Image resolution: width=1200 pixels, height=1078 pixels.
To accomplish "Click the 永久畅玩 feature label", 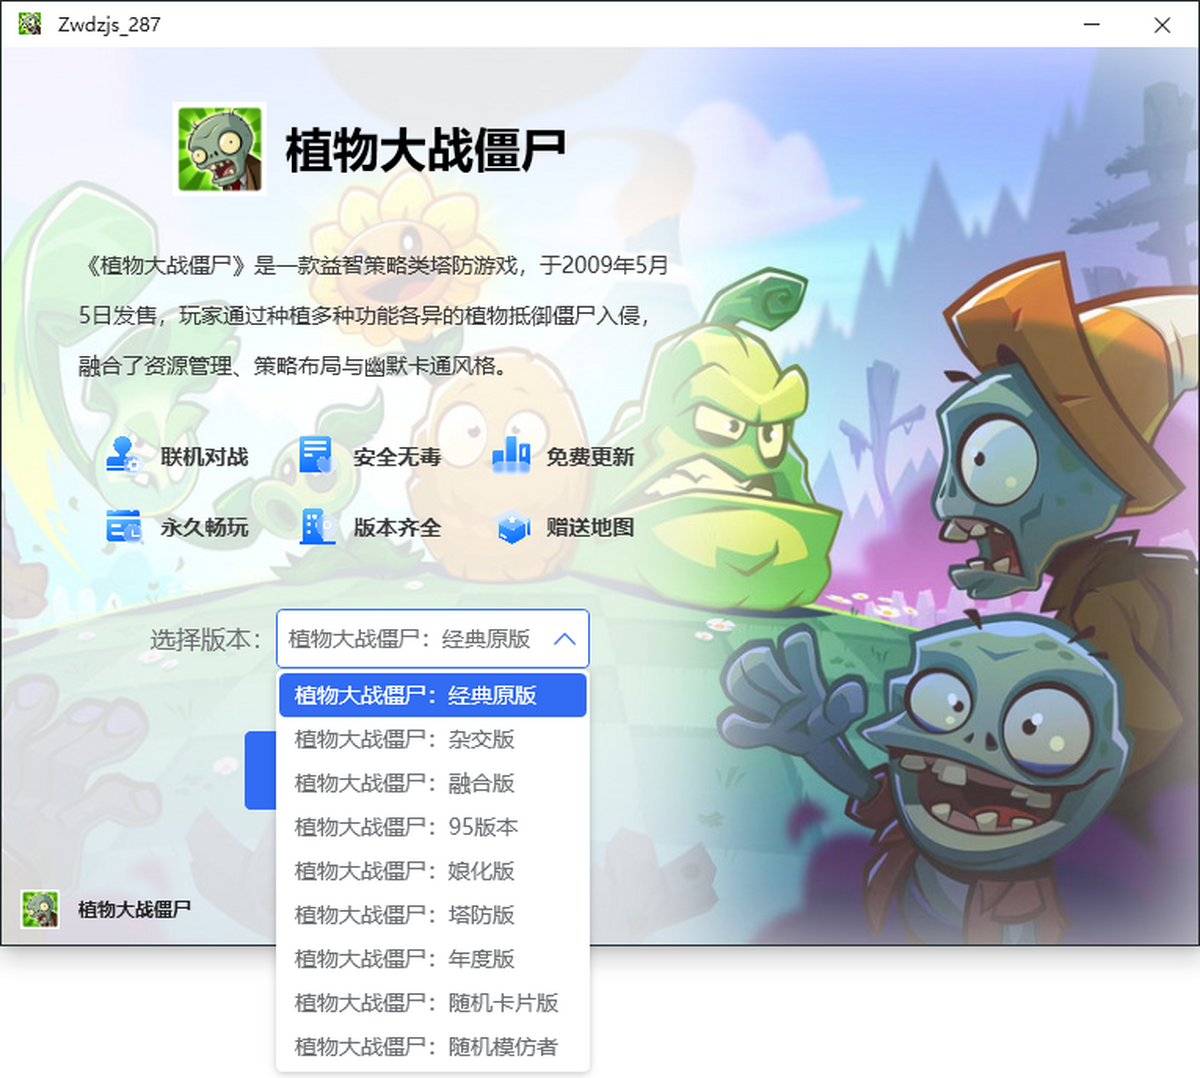I will click(x=204, y=527).
